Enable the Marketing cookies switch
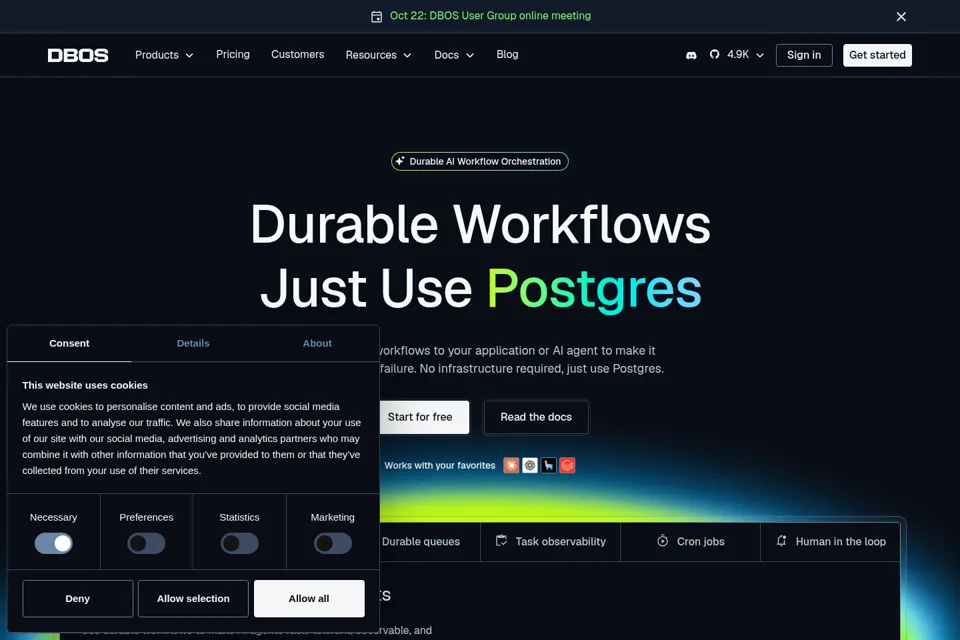Image resolution: width=960 pixels, height=640 pixels. 332,543
